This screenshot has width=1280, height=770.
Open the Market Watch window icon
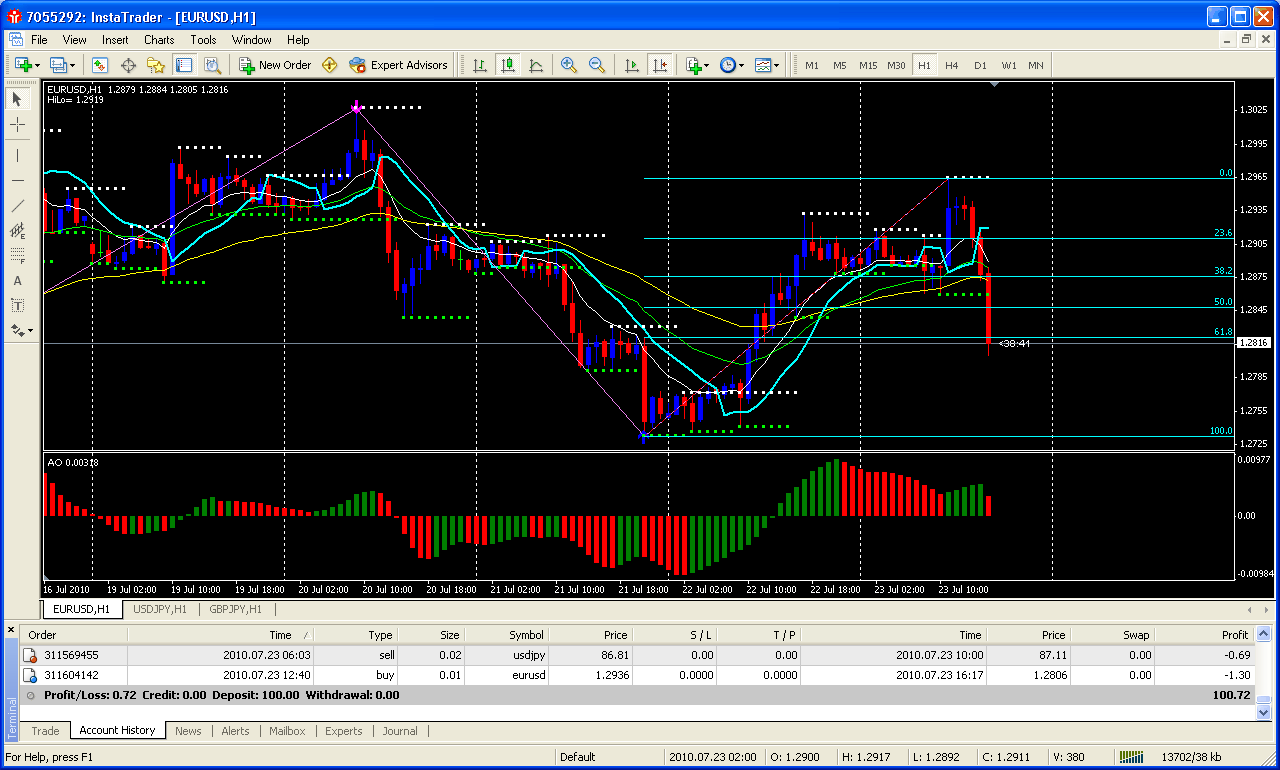100,65
